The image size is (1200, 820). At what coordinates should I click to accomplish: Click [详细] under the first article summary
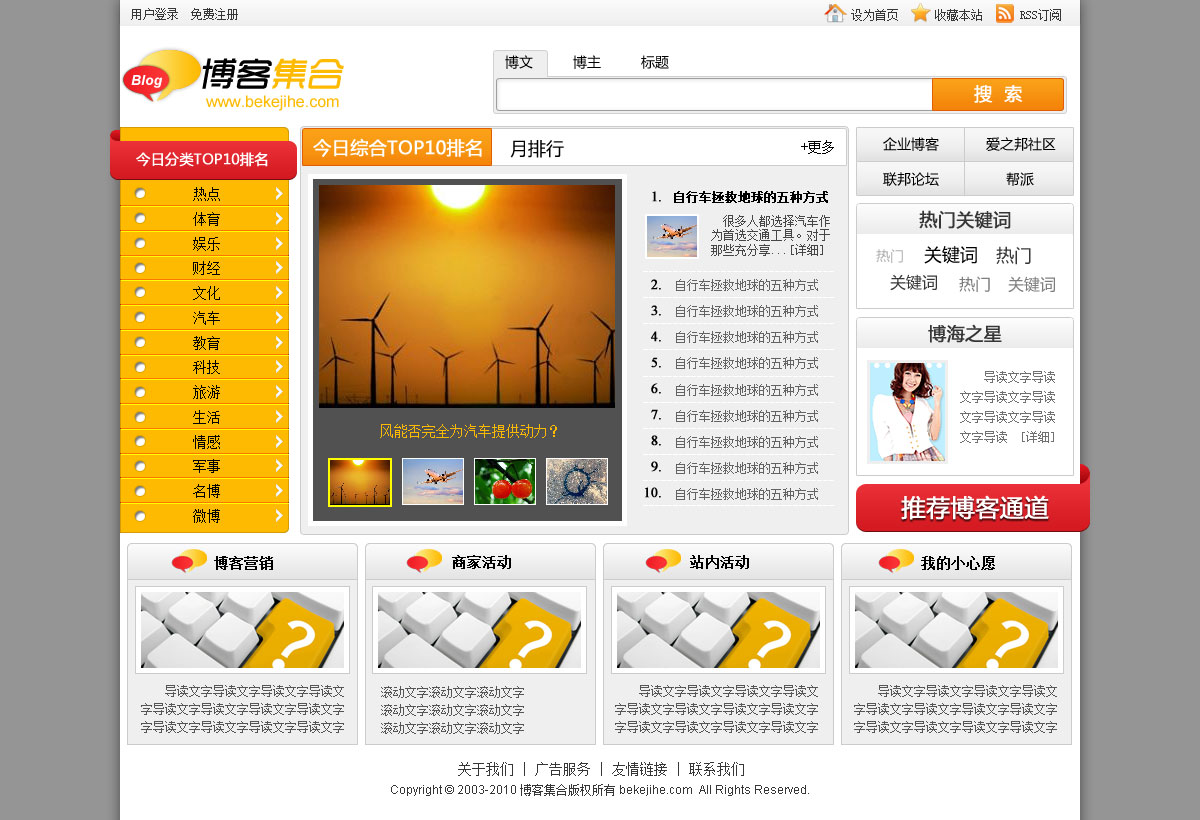[808, 250]
